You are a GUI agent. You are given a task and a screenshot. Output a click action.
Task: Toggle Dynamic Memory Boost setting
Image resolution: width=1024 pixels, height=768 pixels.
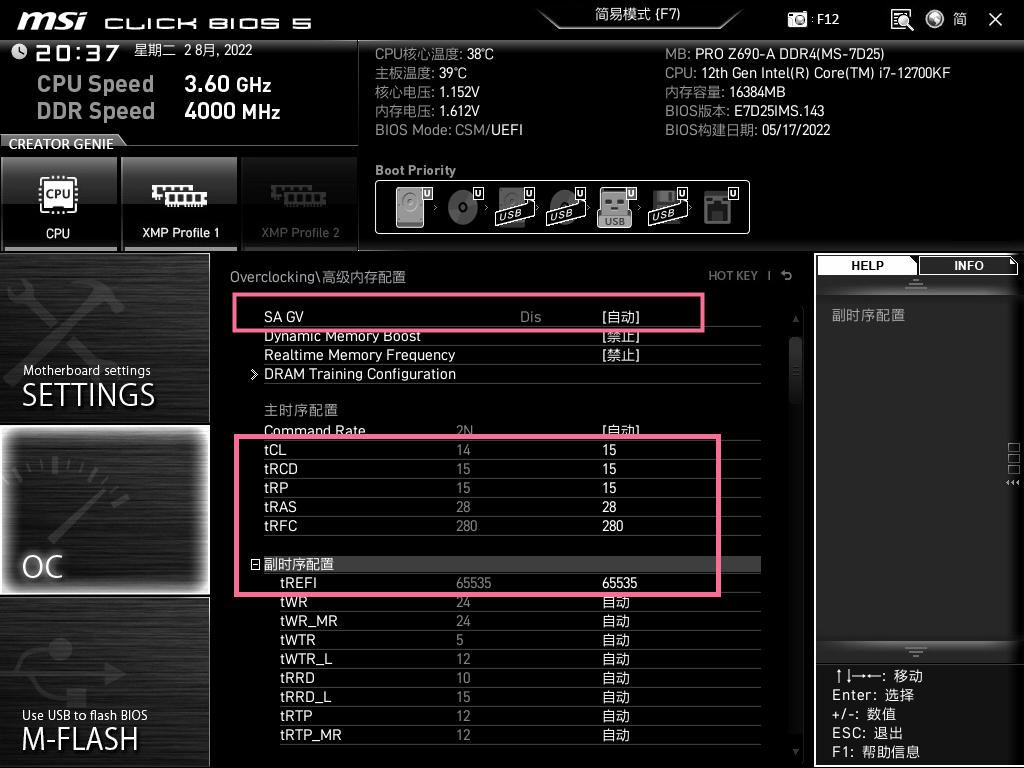620,336
